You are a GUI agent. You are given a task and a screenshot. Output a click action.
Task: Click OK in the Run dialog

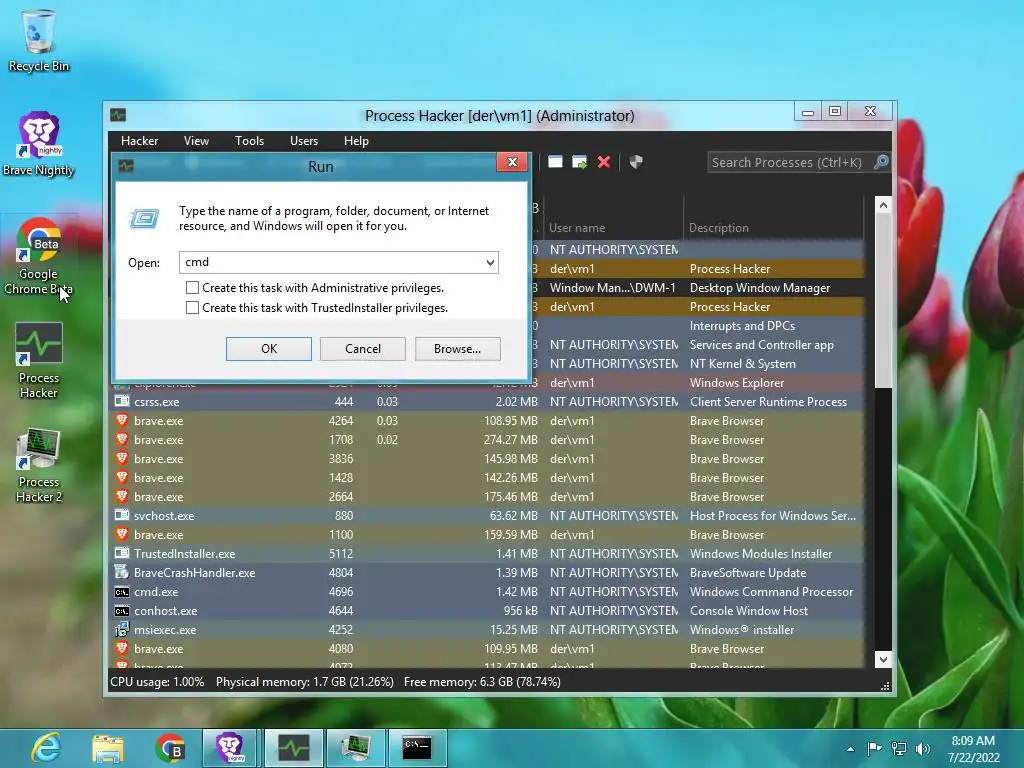pos(269,349)
